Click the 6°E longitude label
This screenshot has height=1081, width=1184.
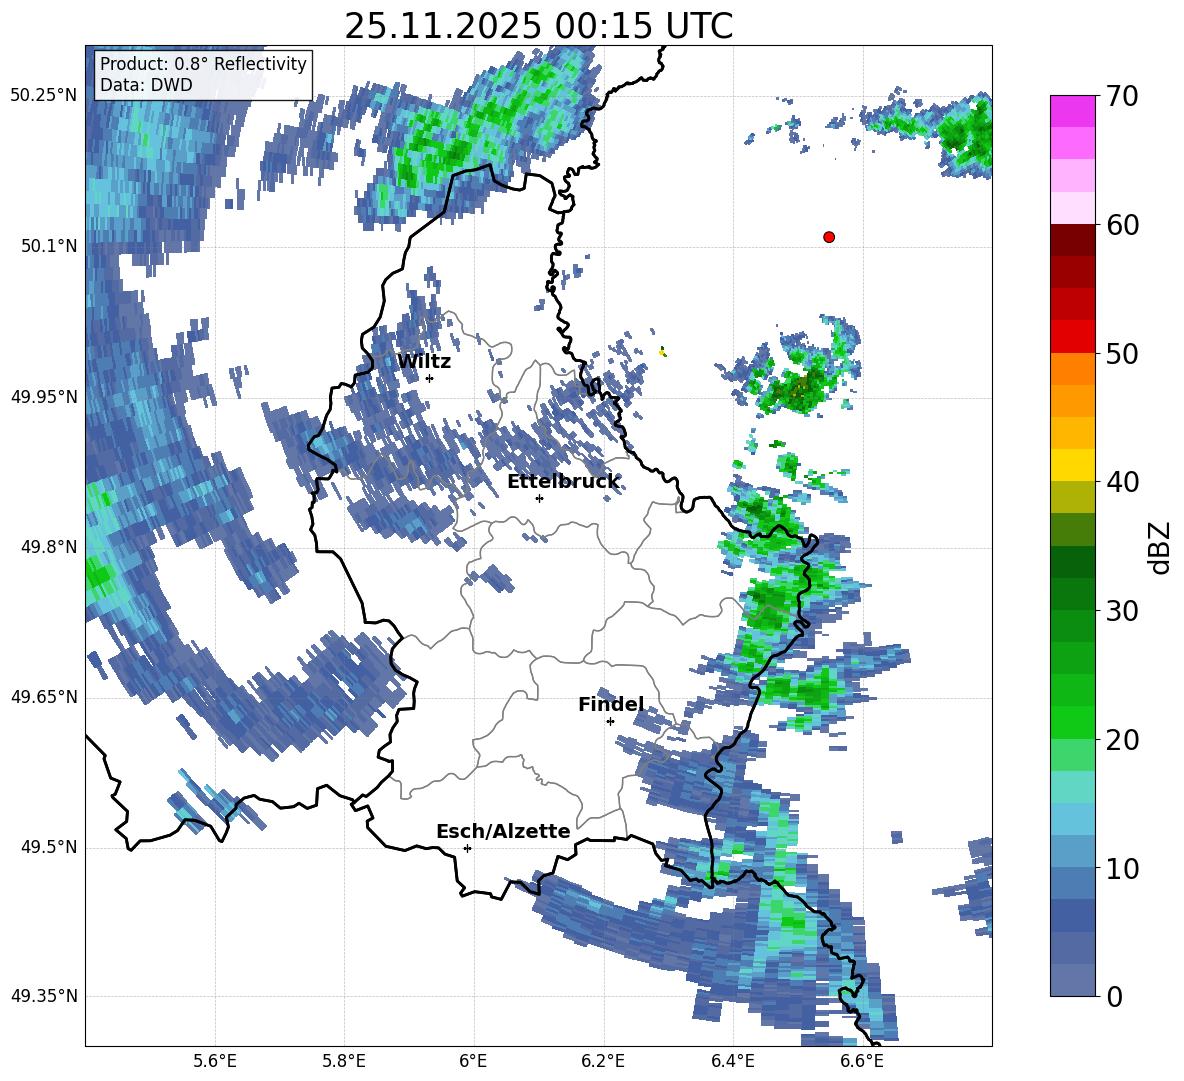473,1062
